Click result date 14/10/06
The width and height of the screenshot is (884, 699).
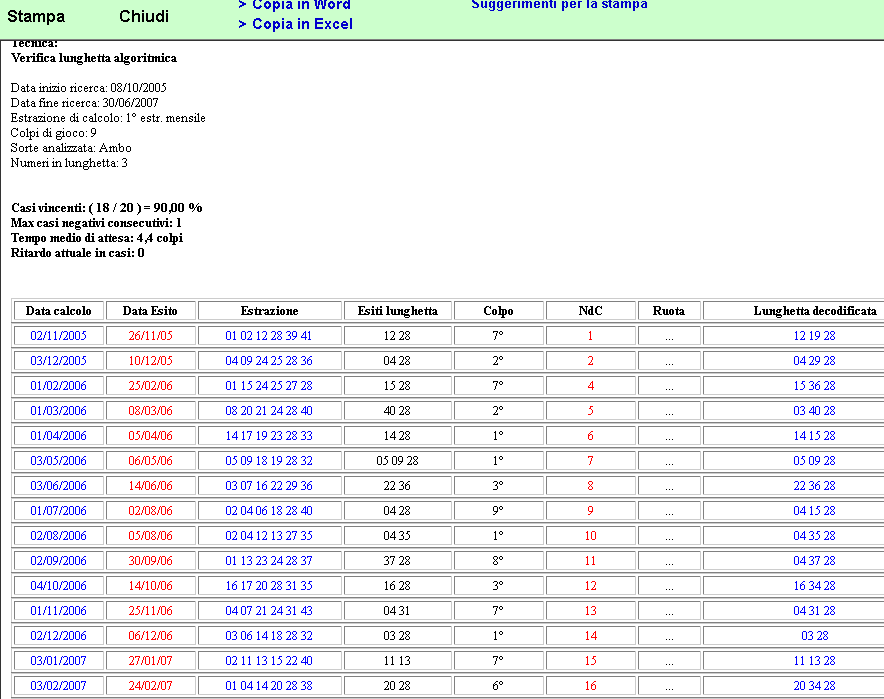coord(151,586)
